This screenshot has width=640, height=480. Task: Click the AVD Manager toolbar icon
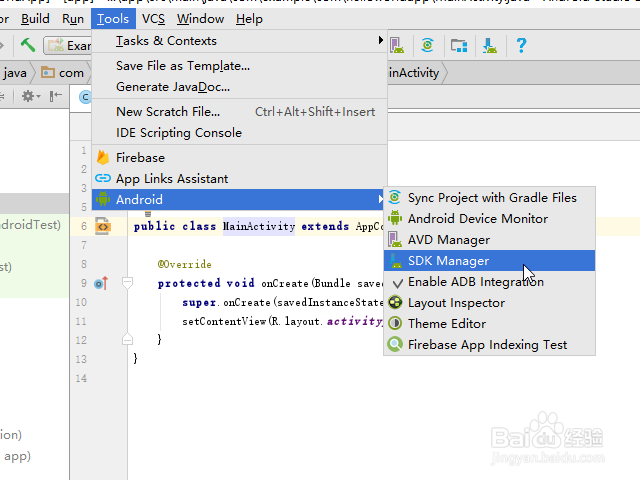click(396, 45)
